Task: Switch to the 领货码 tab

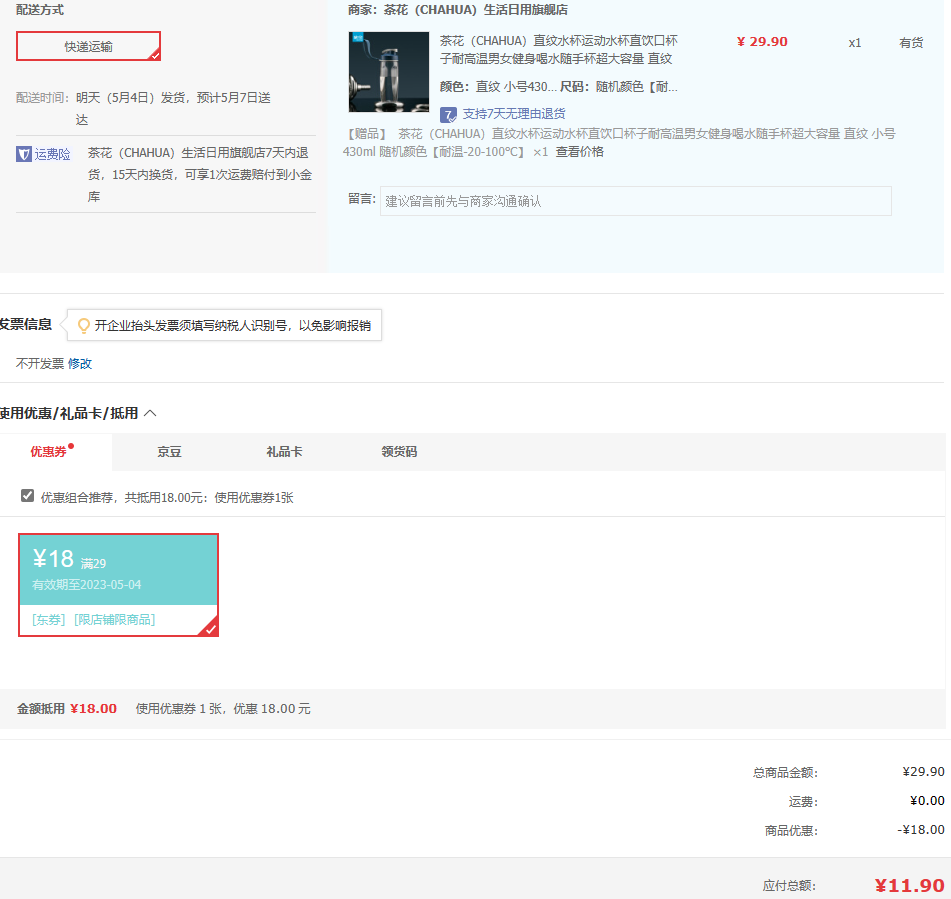Action: 399,451
